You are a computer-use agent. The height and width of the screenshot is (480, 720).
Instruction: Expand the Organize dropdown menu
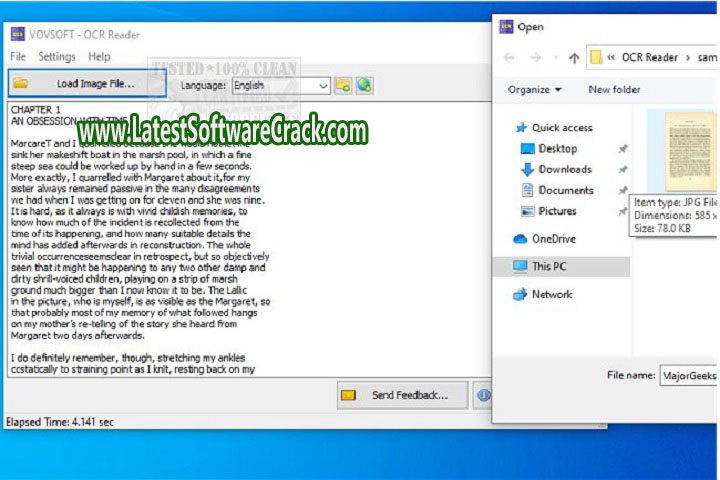[534, 90]
